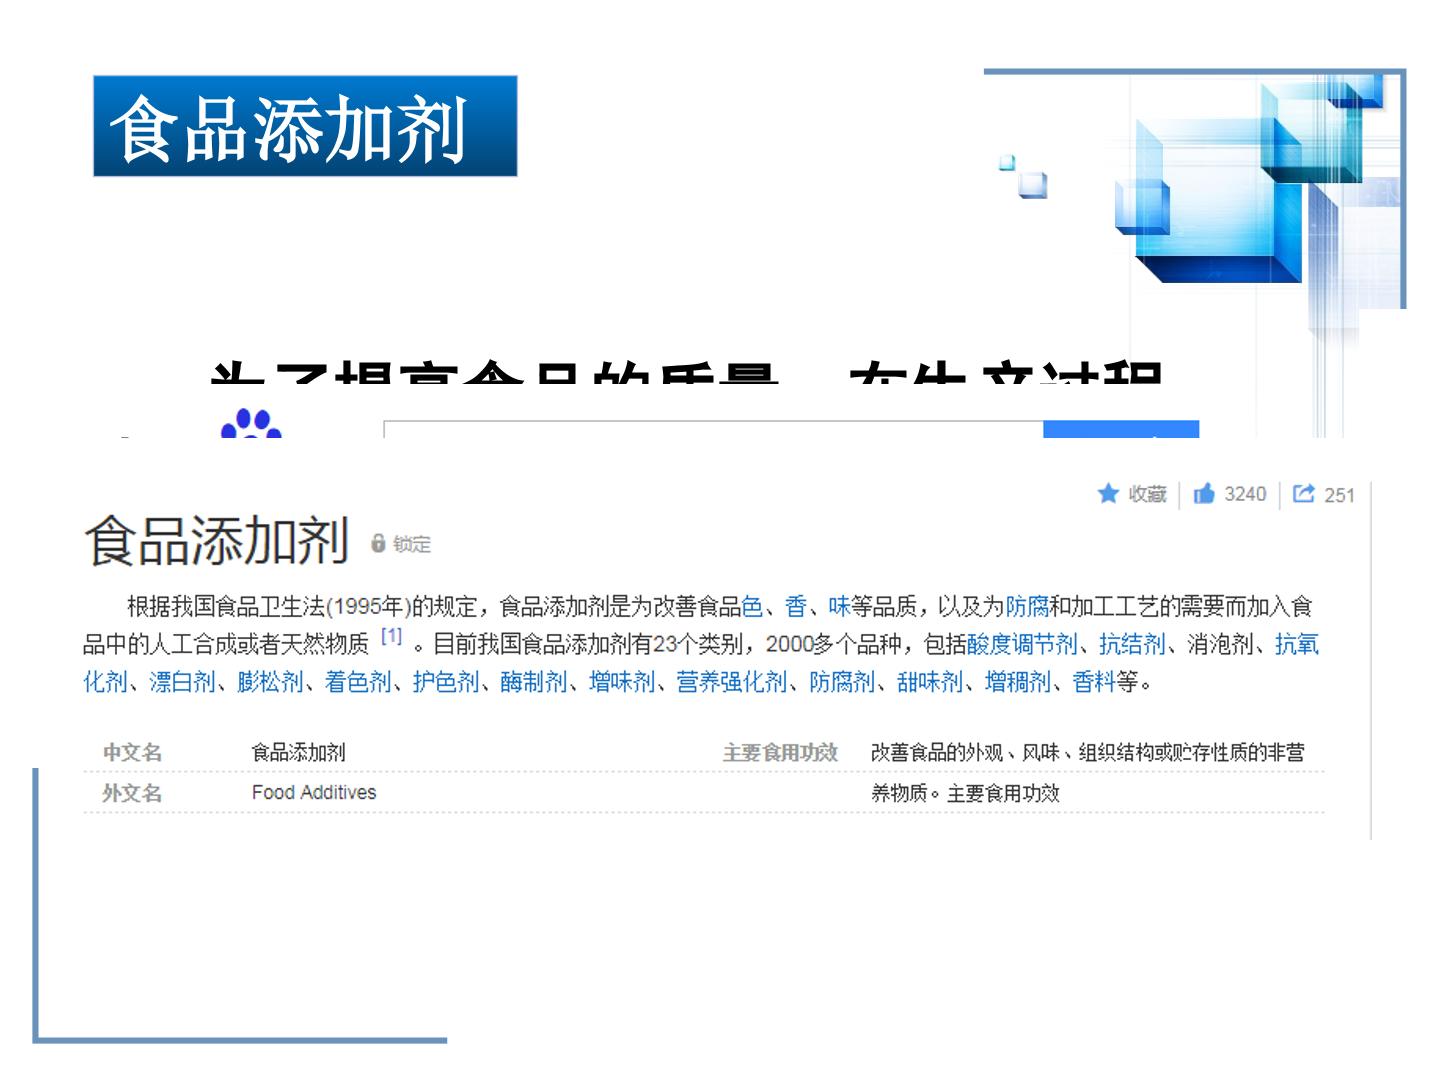Click the 消泡剂 text
Screen dimensions: 1440x1080
[1220, 644]
